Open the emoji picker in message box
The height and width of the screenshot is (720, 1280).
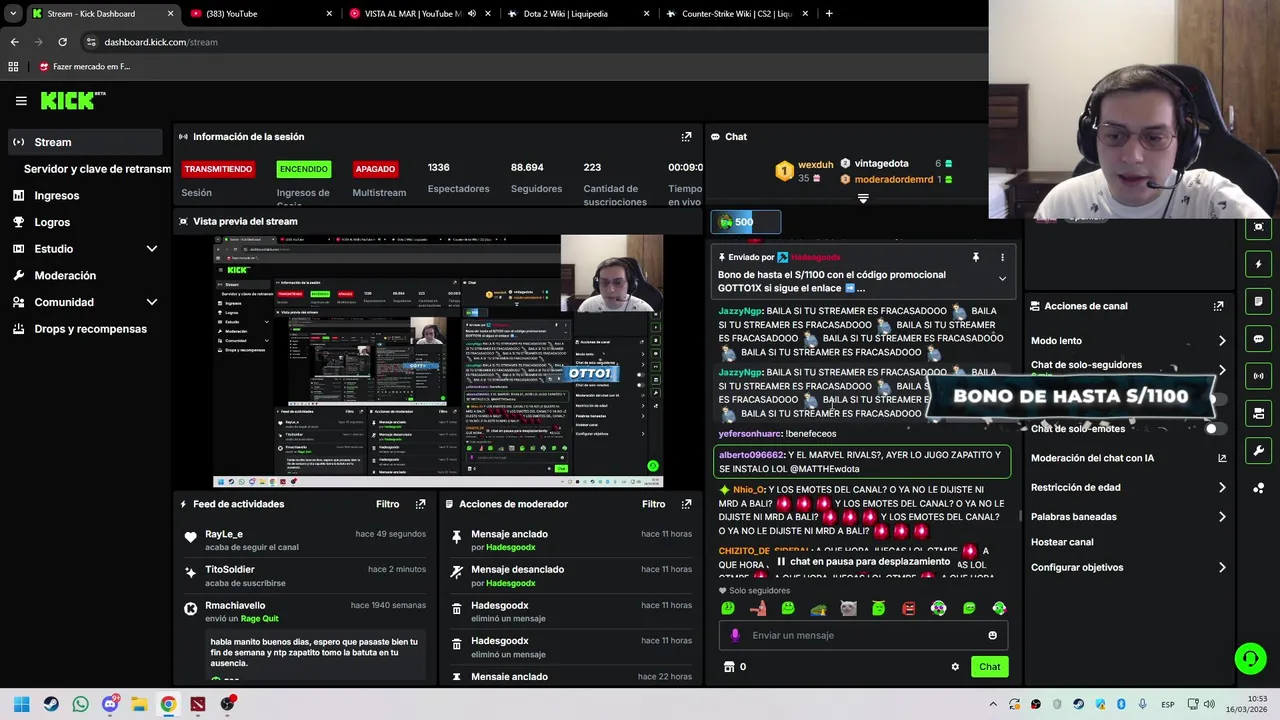tap(992, 635)
